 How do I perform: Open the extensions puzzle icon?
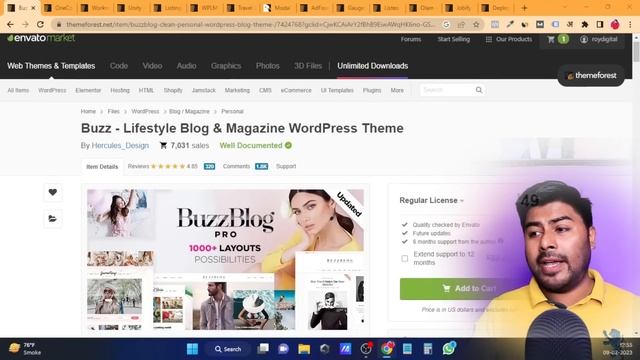click(x=584, y=24)
